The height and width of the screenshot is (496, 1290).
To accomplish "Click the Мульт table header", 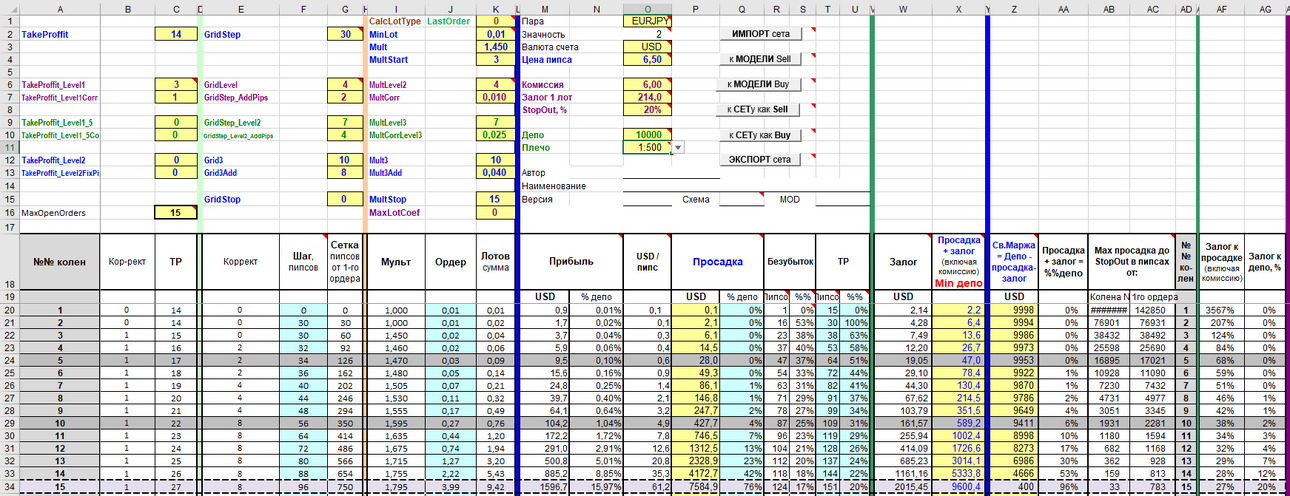I will (x=396, y=262).
